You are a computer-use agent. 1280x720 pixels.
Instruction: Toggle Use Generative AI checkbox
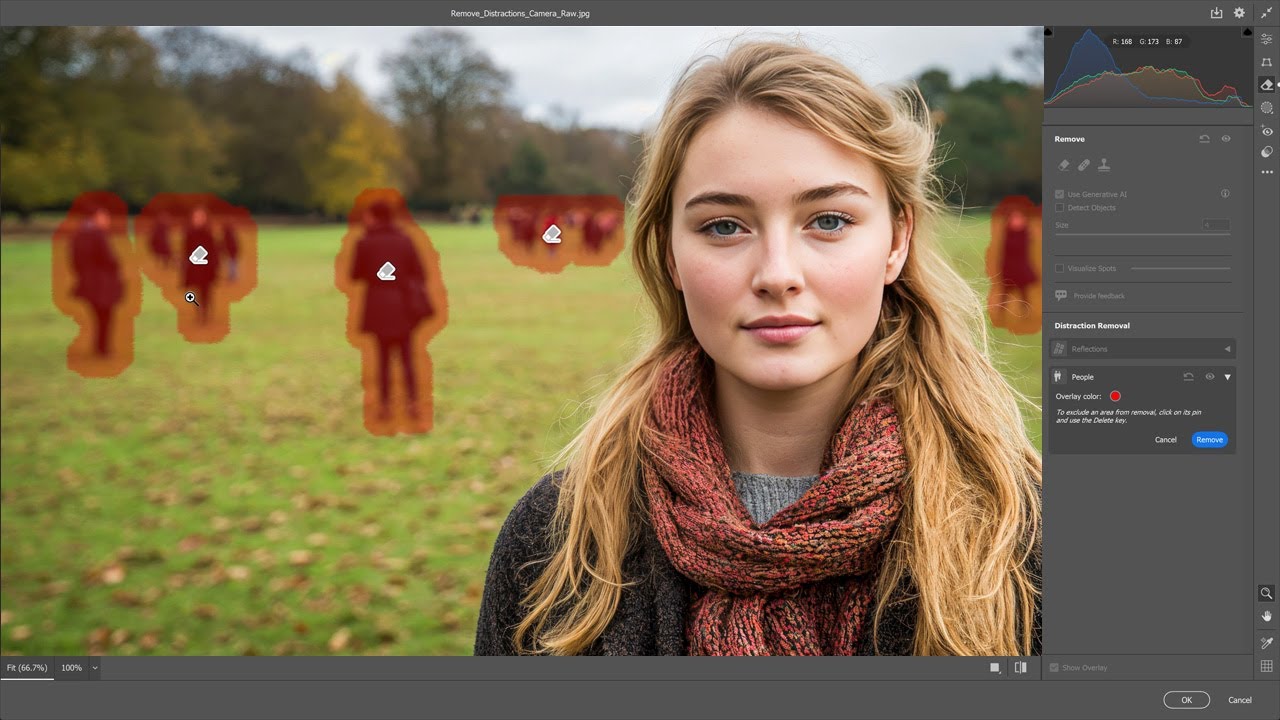[x=1060, y=194]
